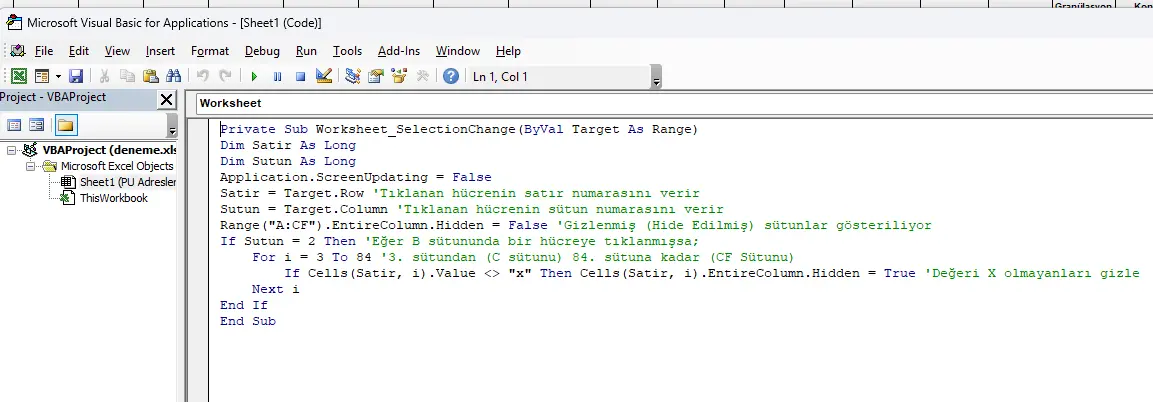Click the View Object icon in Project pane
1153x402 pixels.
coord(36,125)
